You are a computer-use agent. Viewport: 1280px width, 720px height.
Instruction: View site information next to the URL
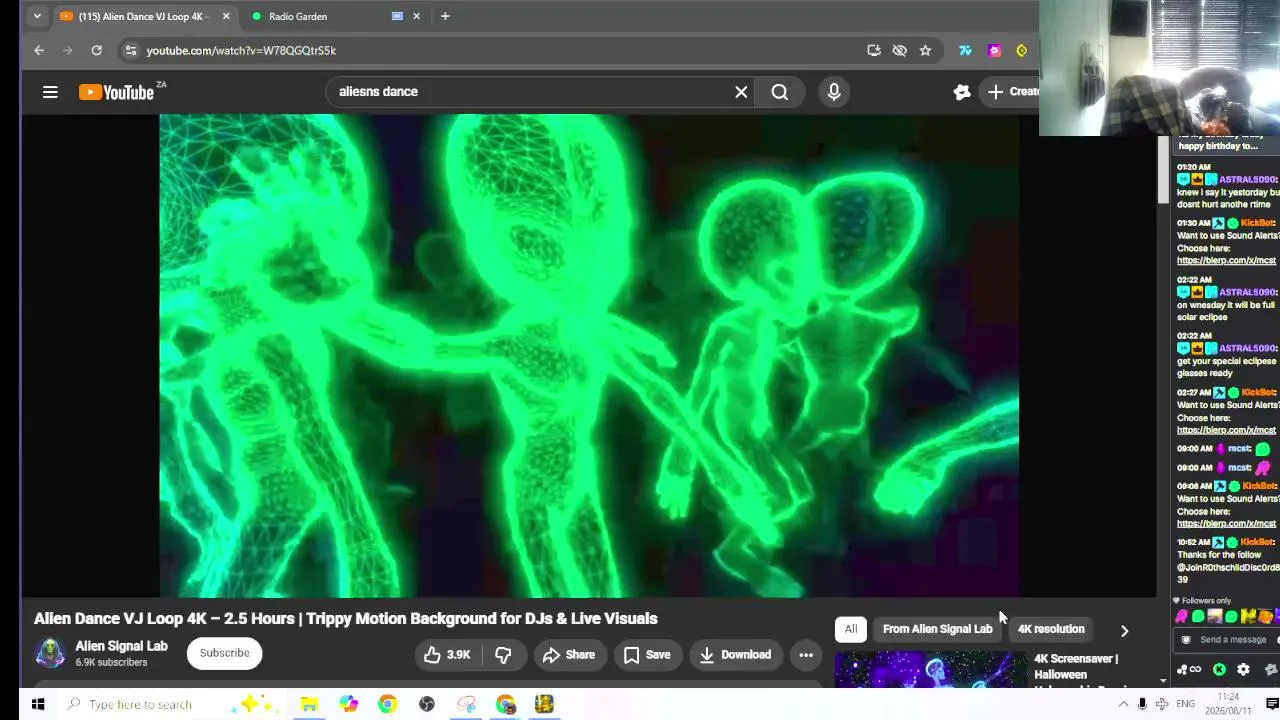[130, 50]
